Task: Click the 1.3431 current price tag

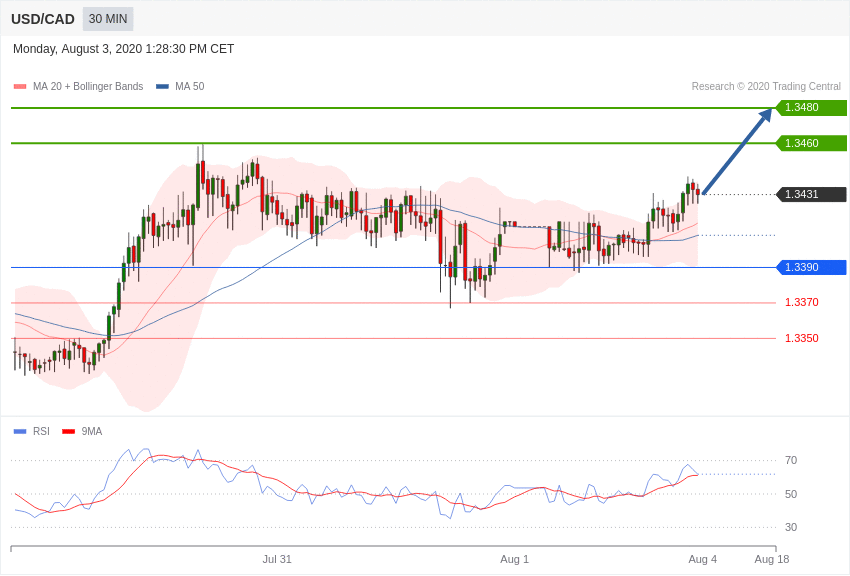Action: (811, 194)
